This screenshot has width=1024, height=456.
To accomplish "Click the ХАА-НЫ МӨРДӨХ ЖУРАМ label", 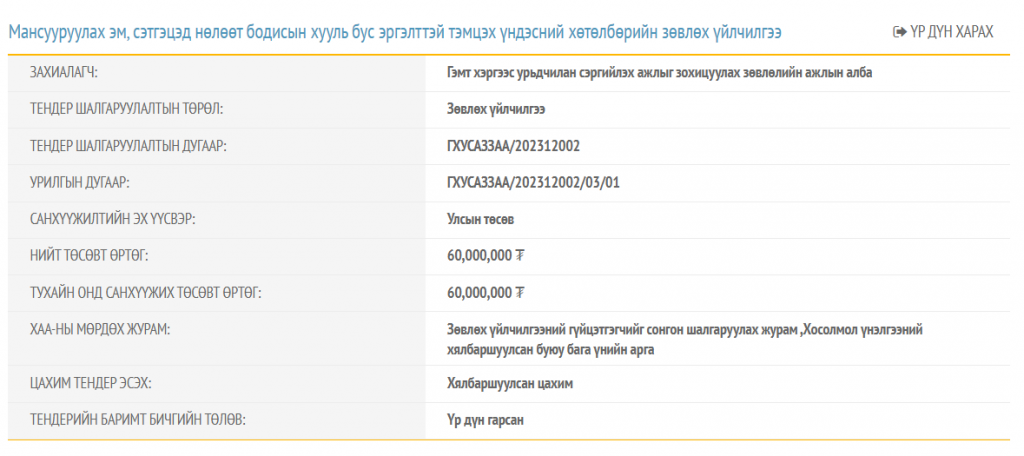I will pyautogui.click(x=100, y=331).
